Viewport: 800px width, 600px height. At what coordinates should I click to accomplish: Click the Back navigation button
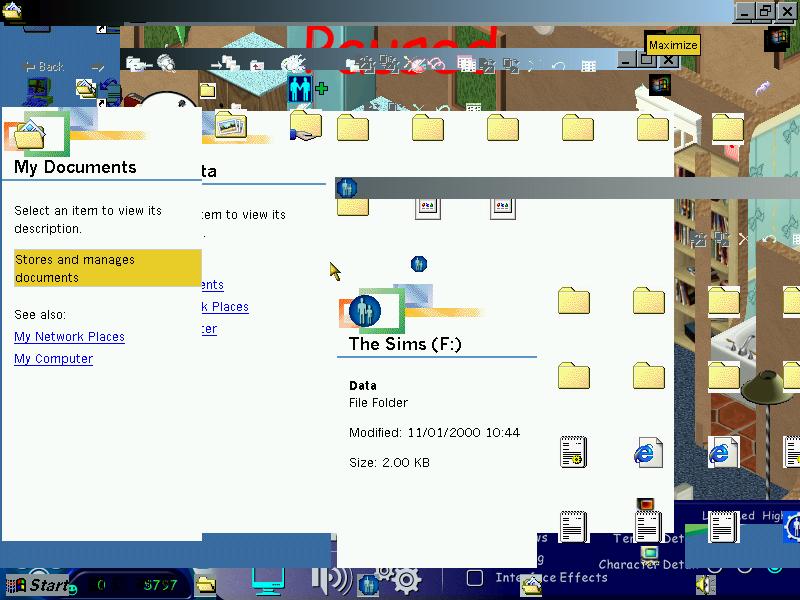tap(44, 67)
